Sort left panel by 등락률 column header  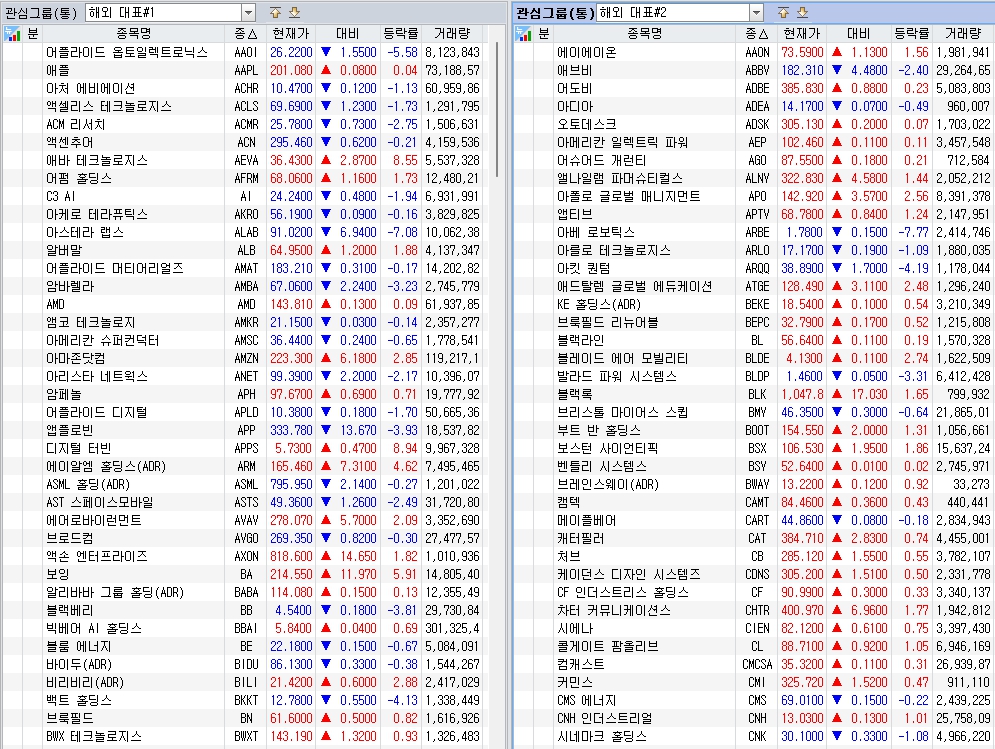(400, 34)
